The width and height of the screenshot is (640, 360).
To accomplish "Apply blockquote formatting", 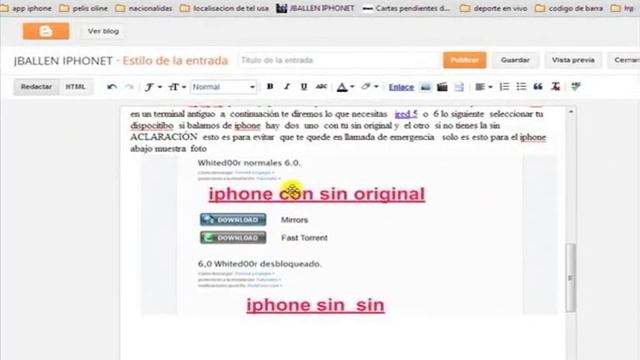I will coord(538,87).
